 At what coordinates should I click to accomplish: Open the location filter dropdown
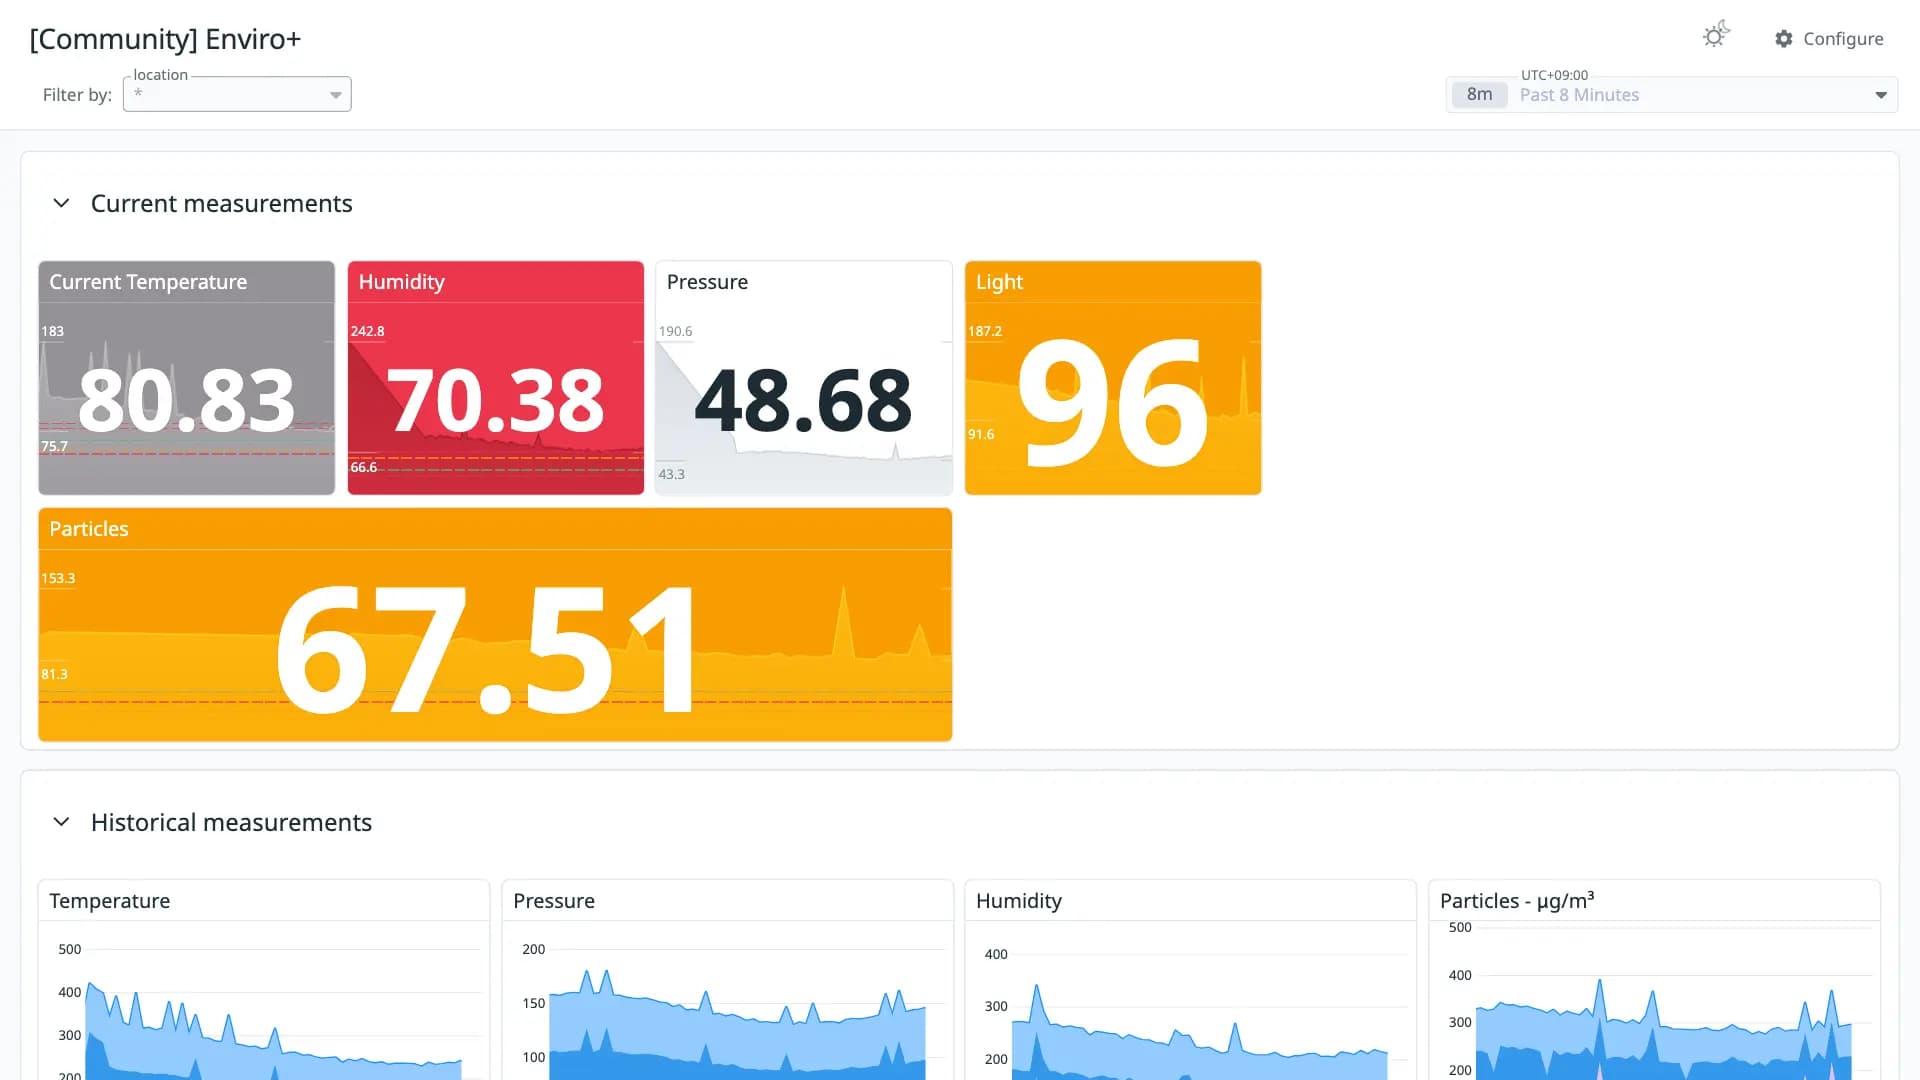coord(237,94)
